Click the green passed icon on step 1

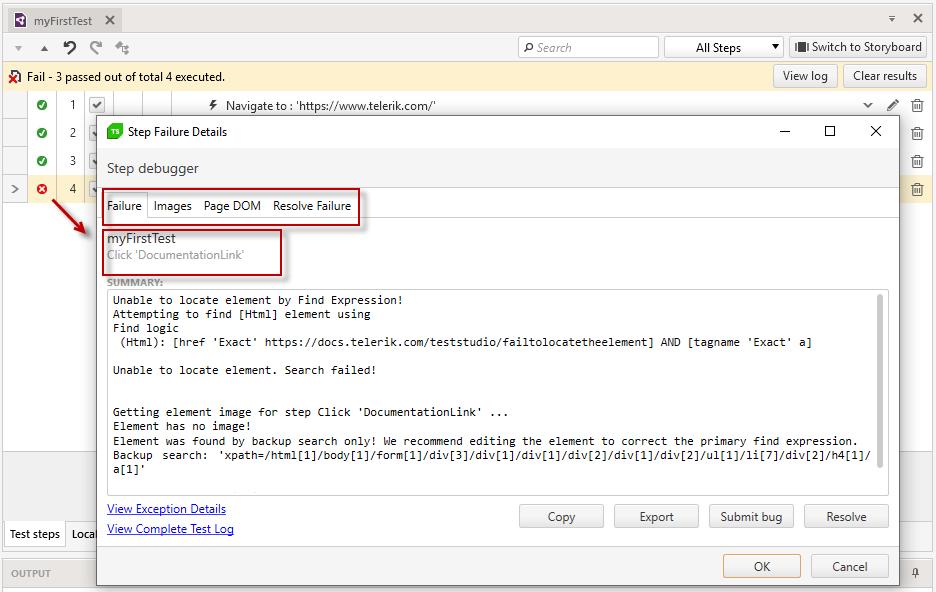tap(42, 105)
